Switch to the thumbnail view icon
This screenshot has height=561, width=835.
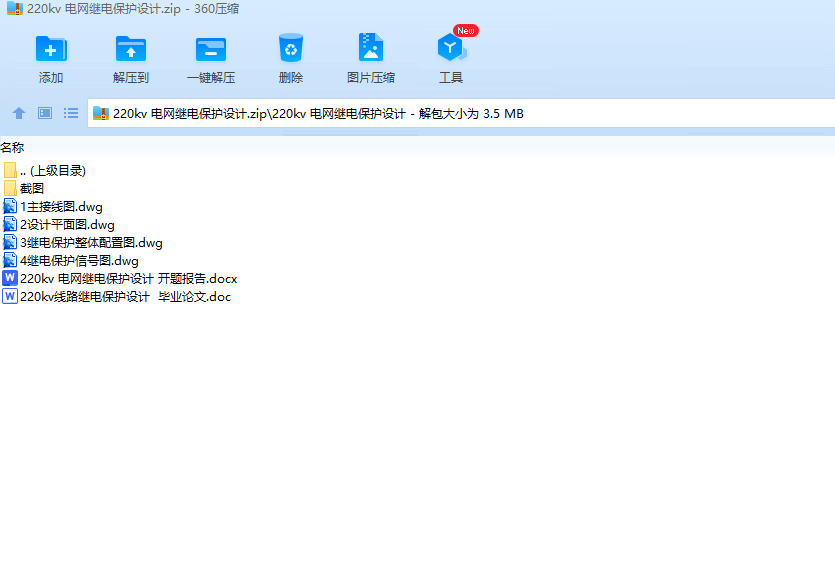pyautogui.click(x=45, y=113)
